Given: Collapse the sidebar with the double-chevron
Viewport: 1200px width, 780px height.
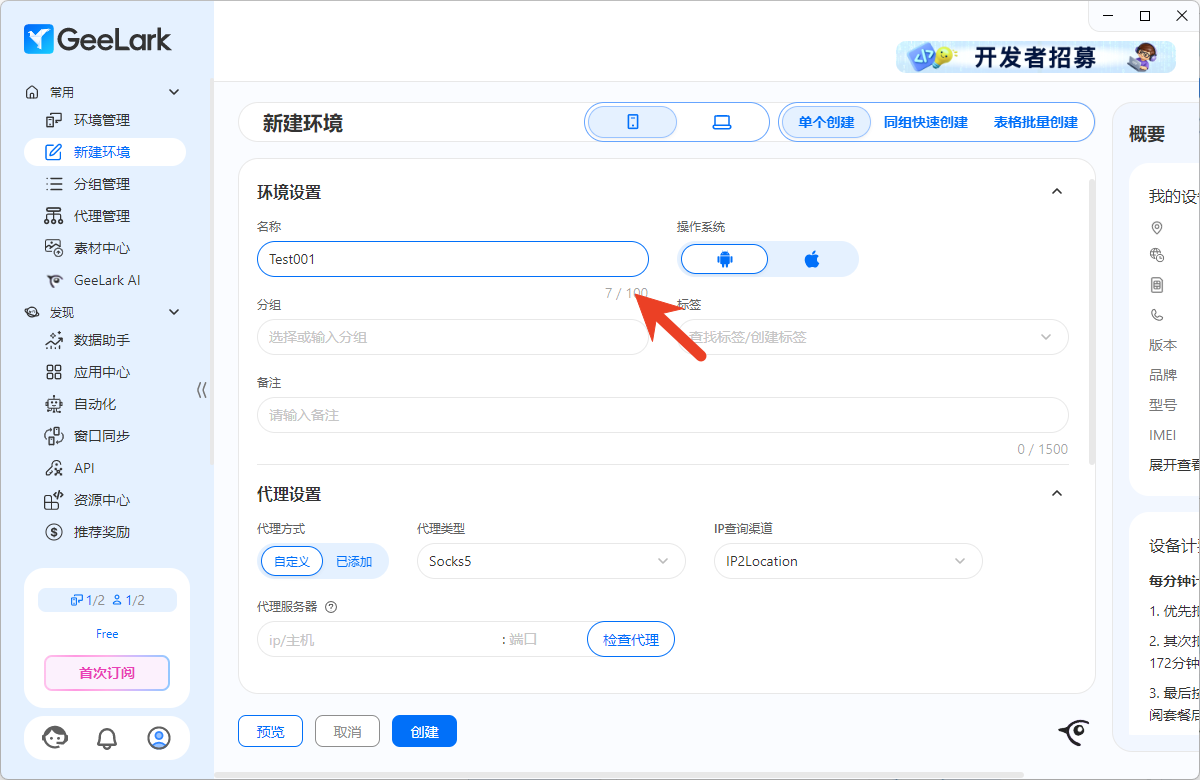Looking at the screenshot, I should coord(201,390).
